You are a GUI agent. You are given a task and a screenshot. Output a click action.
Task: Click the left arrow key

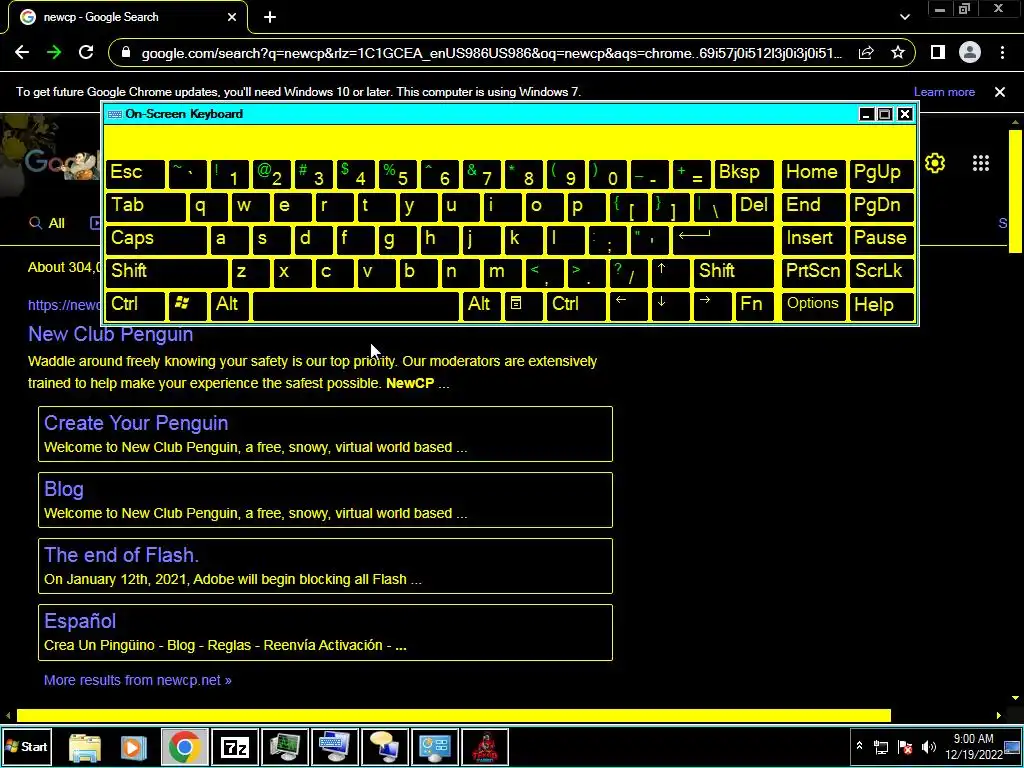628,305
